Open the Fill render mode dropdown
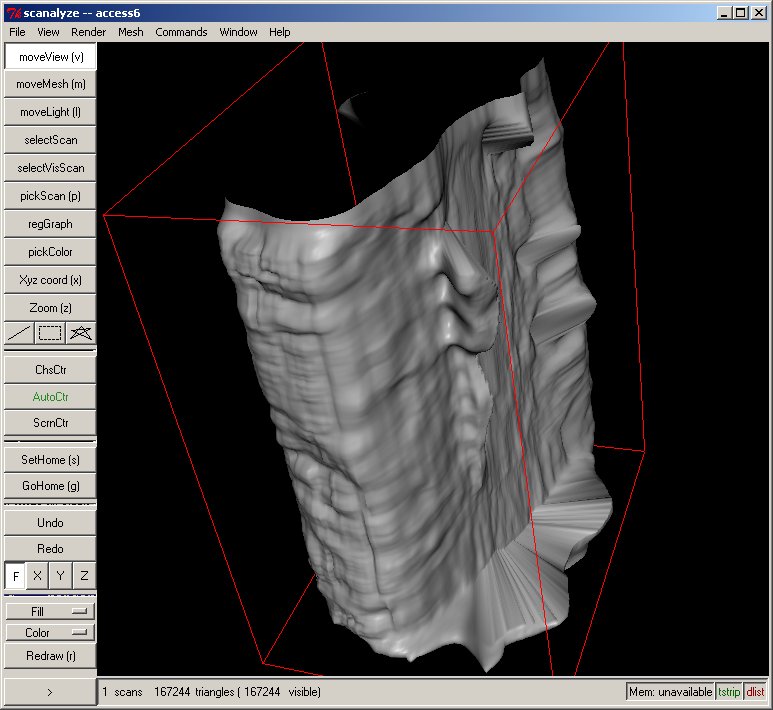Image resolution: width=773 pixels, height=710 pixels. 50,610
